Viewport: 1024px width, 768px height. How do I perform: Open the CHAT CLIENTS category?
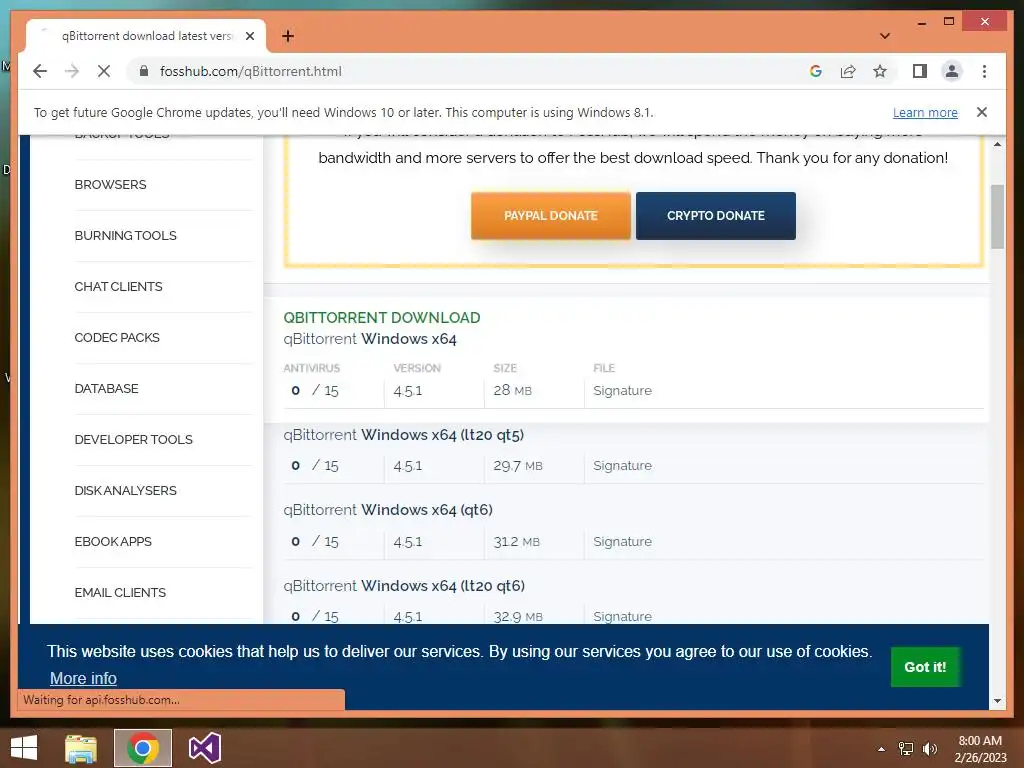[118, 287]
